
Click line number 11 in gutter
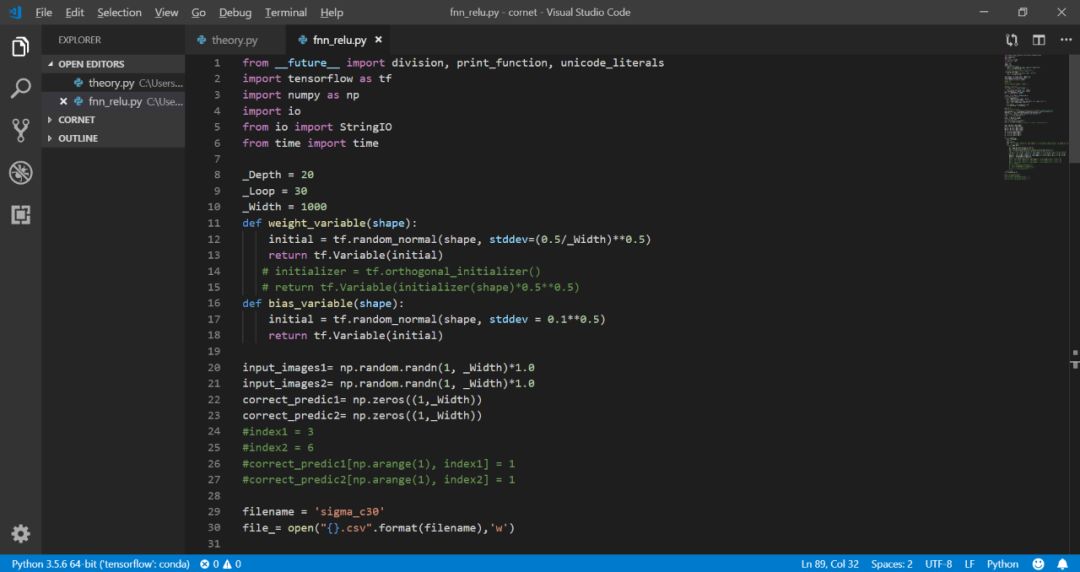pos(214,223)
